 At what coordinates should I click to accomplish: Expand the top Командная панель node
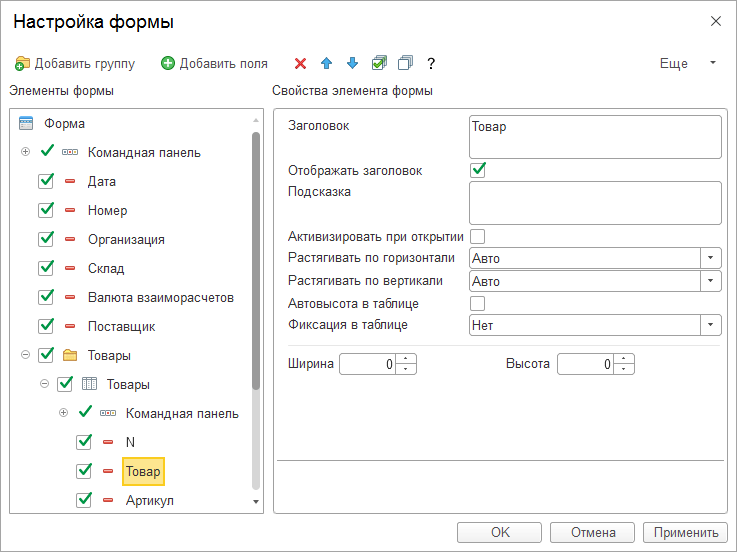pos(25,152)
